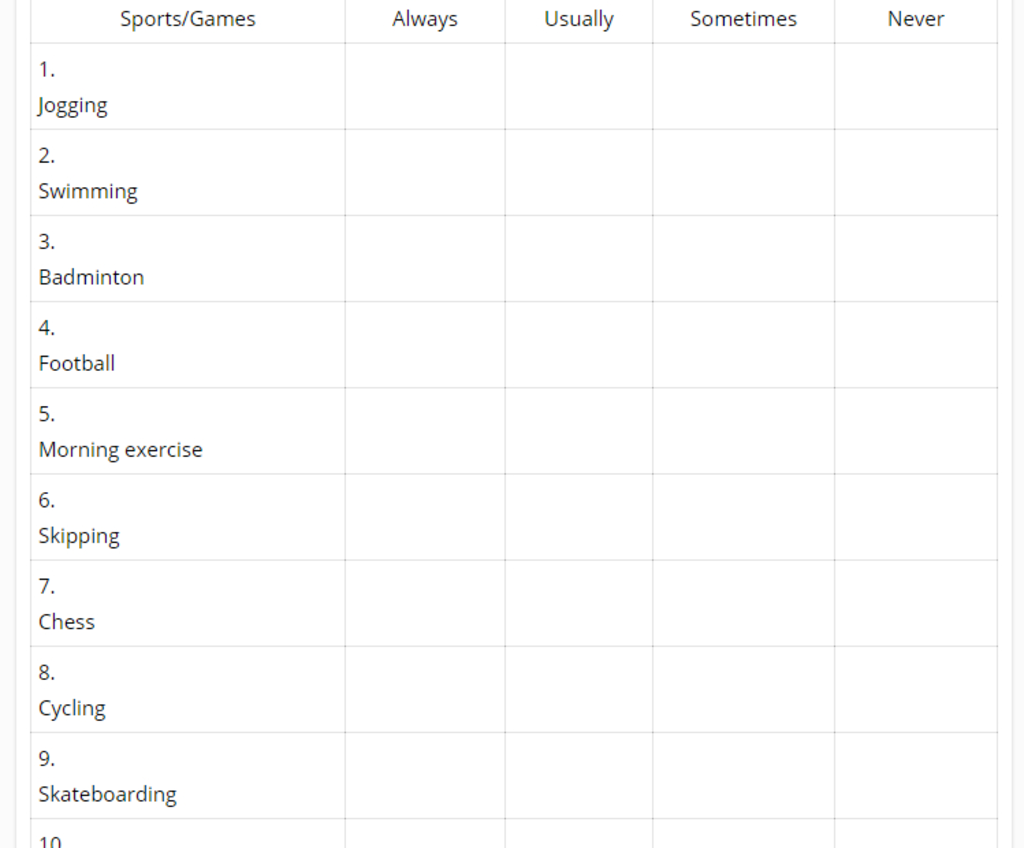
Task: Click the Never column header
Action: (x=916, y=19)
